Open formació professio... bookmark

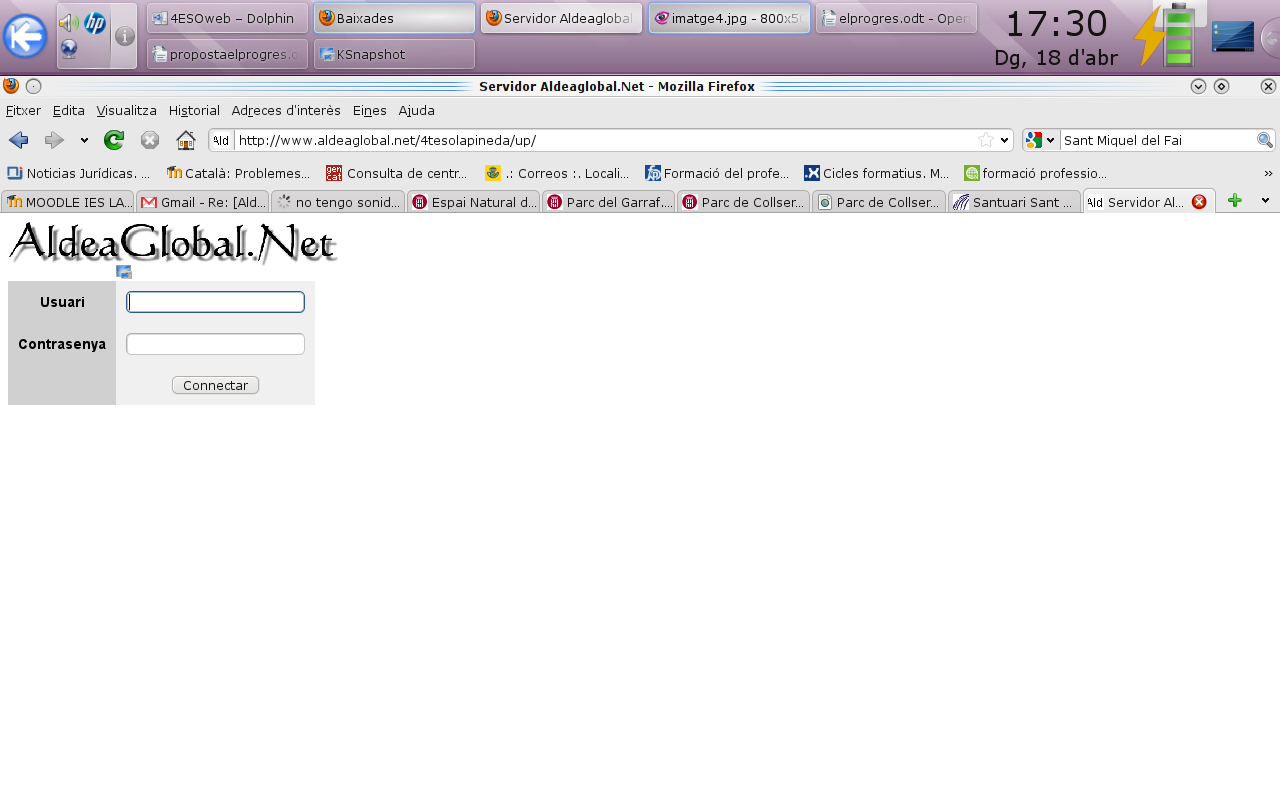(x=1035, y=173)
